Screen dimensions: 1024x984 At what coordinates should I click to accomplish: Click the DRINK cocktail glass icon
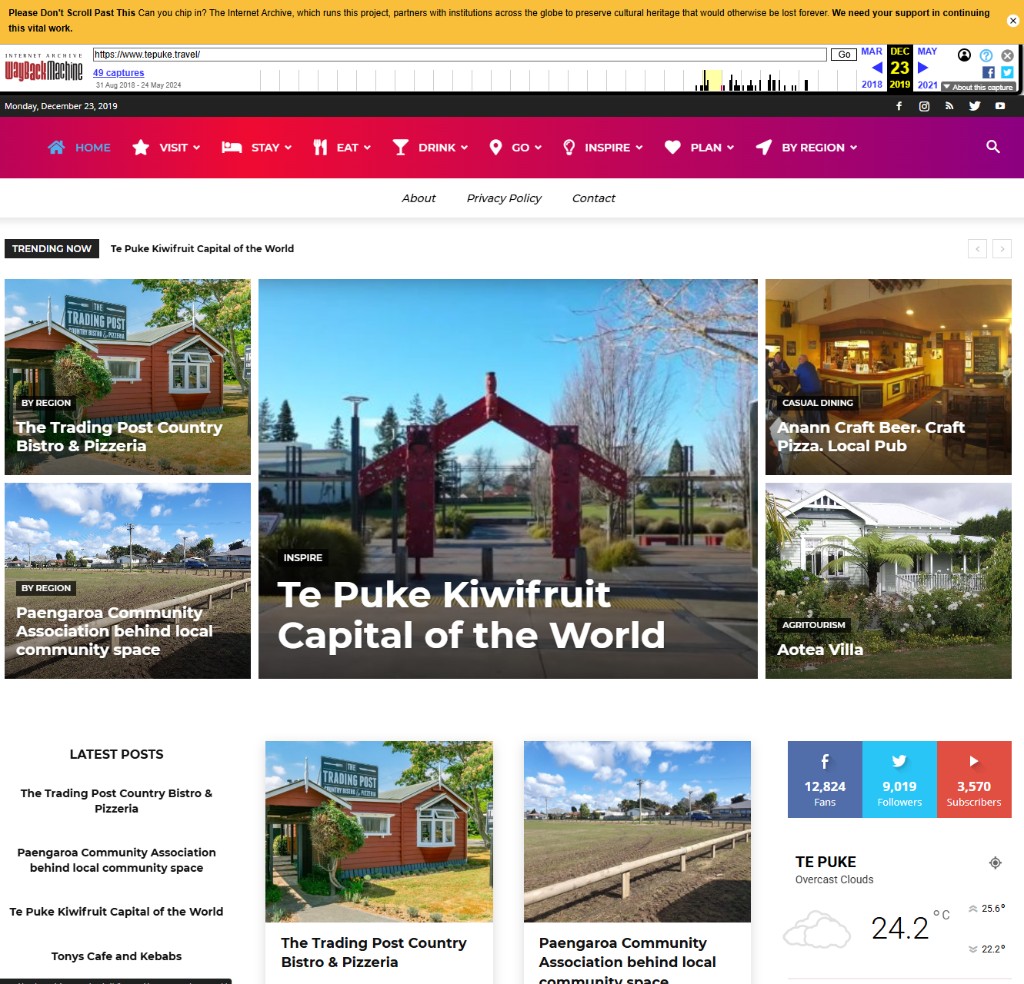[x=400, y=148]
